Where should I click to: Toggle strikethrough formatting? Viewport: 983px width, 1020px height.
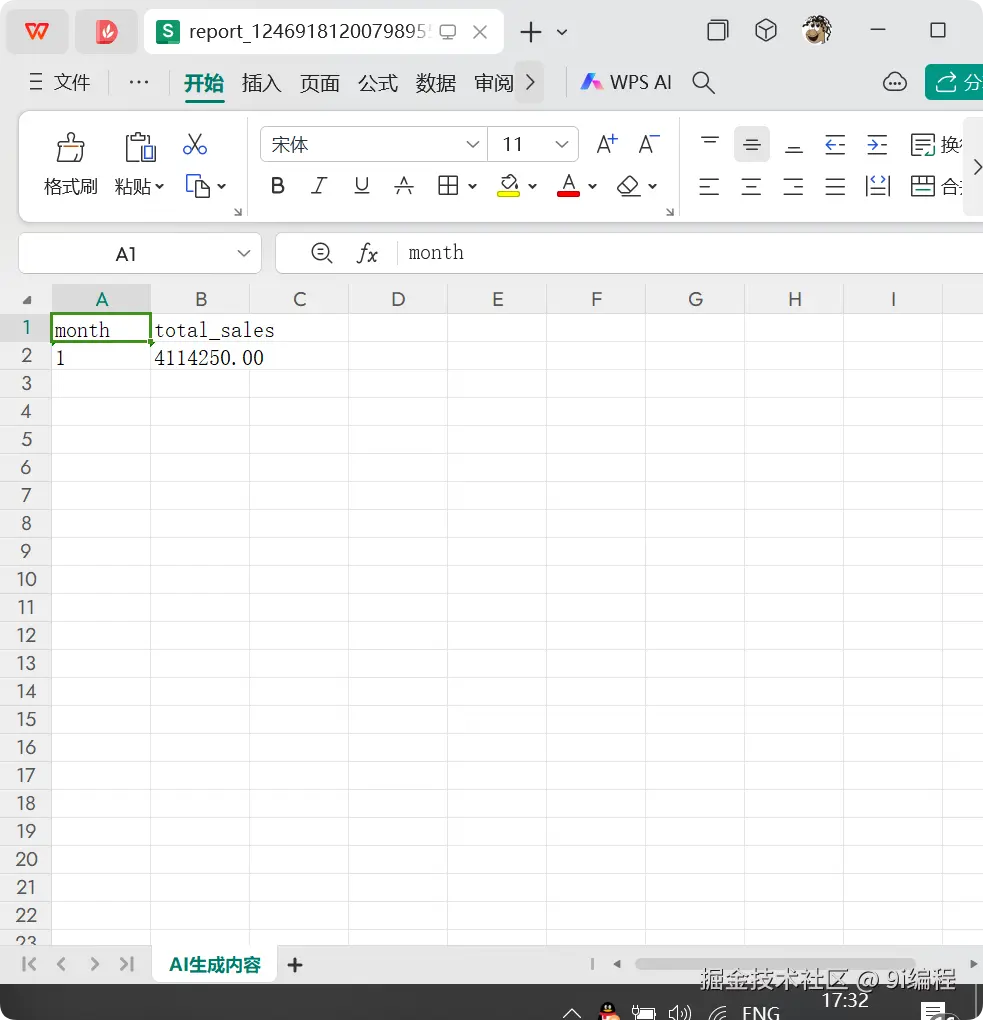pyautogui.click(x=404, y=186)
